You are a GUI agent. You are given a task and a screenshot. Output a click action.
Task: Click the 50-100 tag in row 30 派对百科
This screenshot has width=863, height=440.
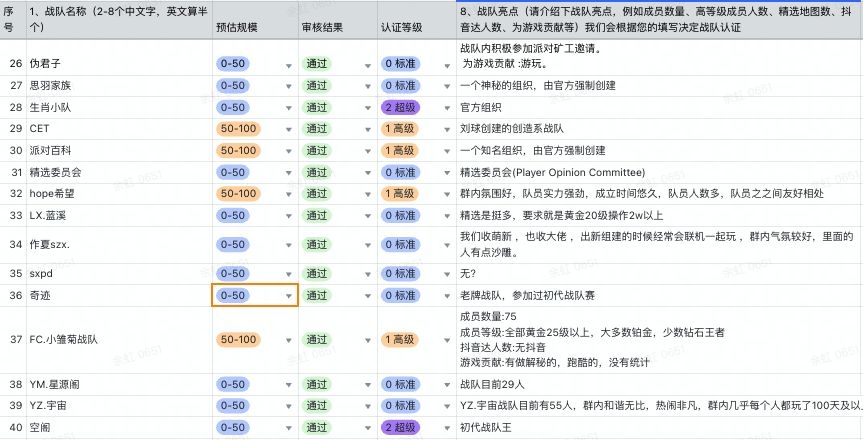(x=238, y=150)
